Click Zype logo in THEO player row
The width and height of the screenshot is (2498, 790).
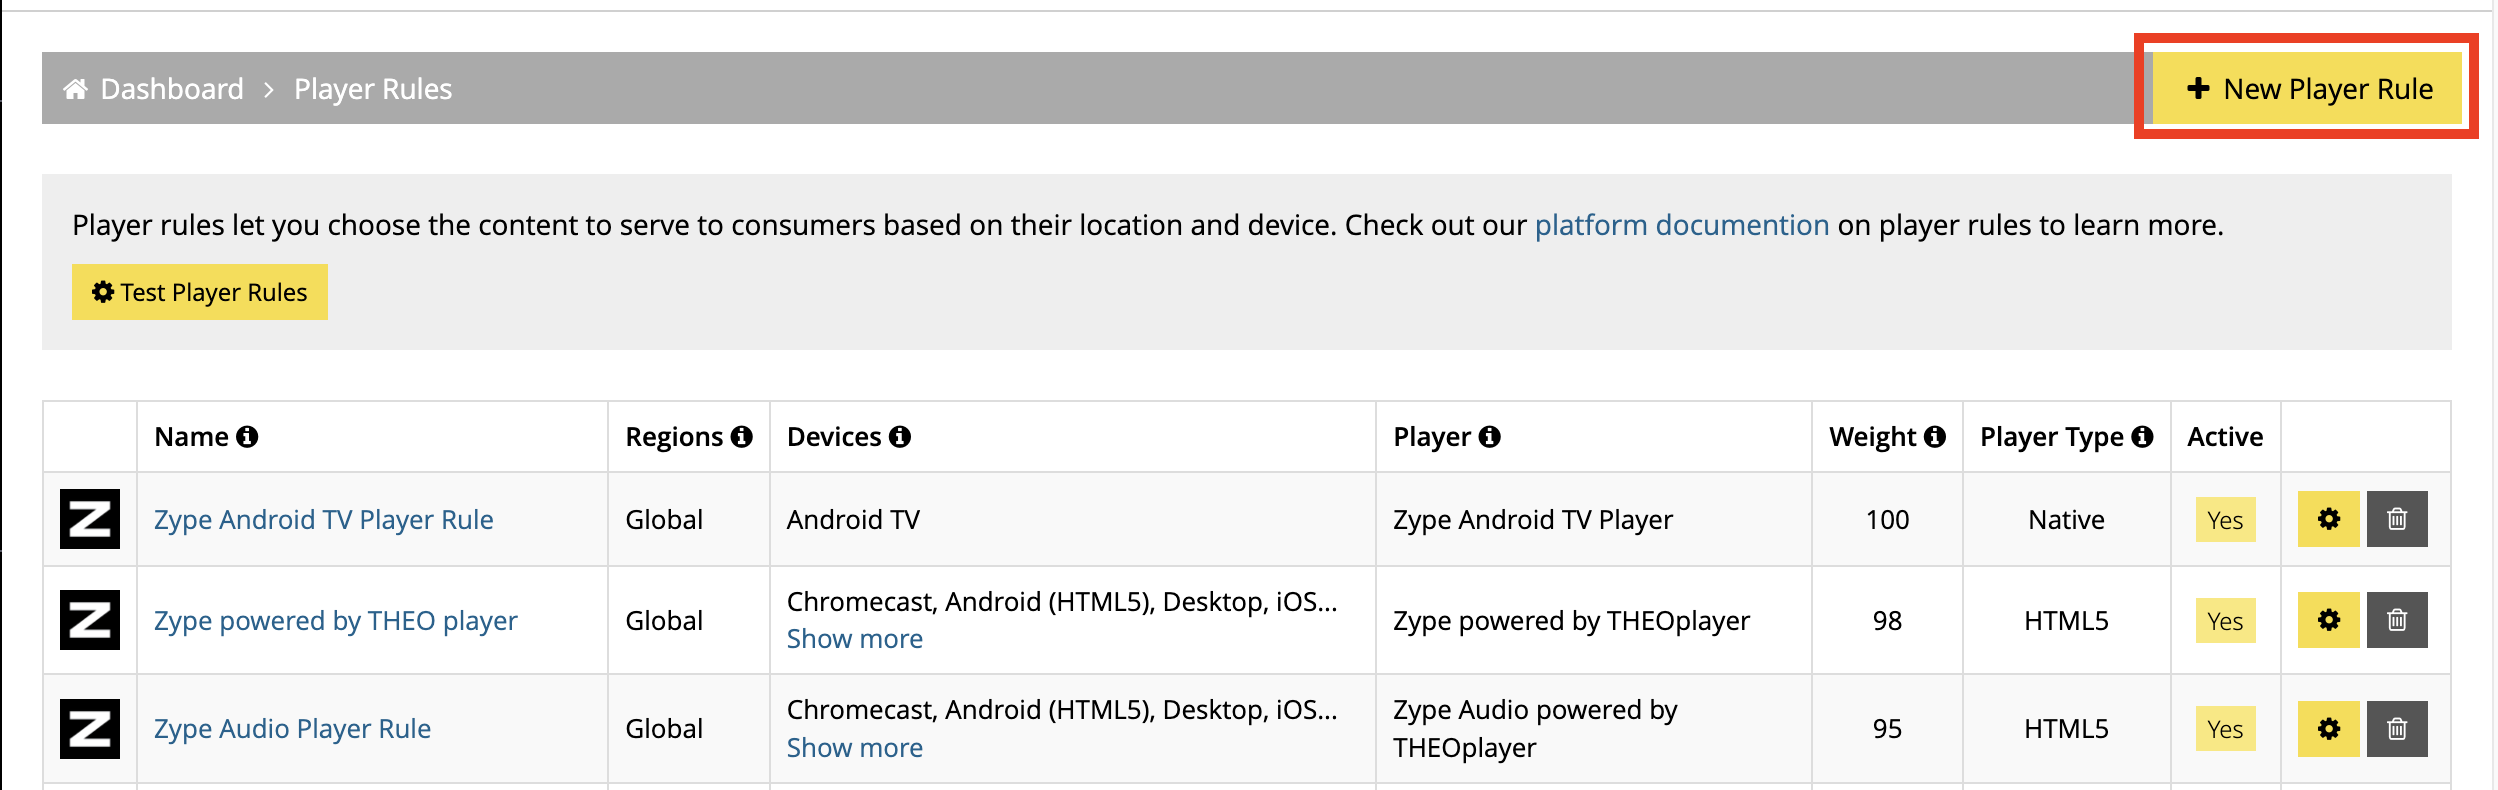(x=90, y=620)
